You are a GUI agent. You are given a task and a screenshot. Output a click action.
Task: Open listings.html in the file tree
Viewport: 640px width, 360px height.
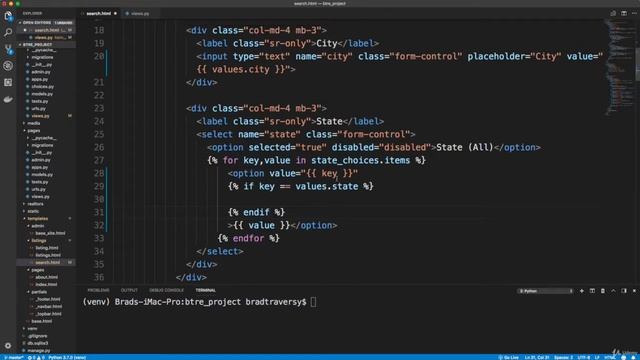tap(48, 255)
